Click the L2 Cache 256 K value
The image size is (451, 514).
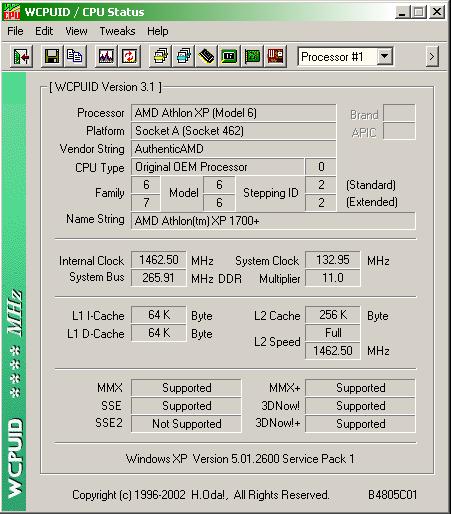click(333, 315)
